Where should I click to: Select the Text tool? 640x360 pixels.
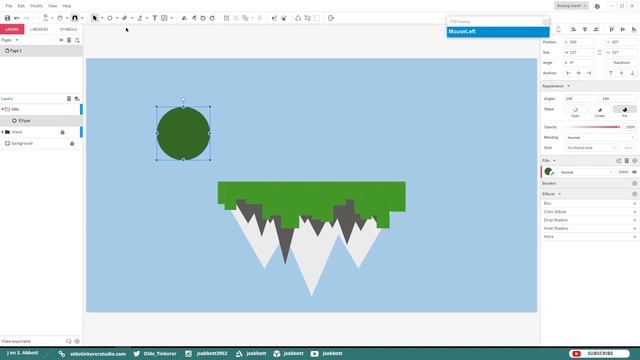155,18
